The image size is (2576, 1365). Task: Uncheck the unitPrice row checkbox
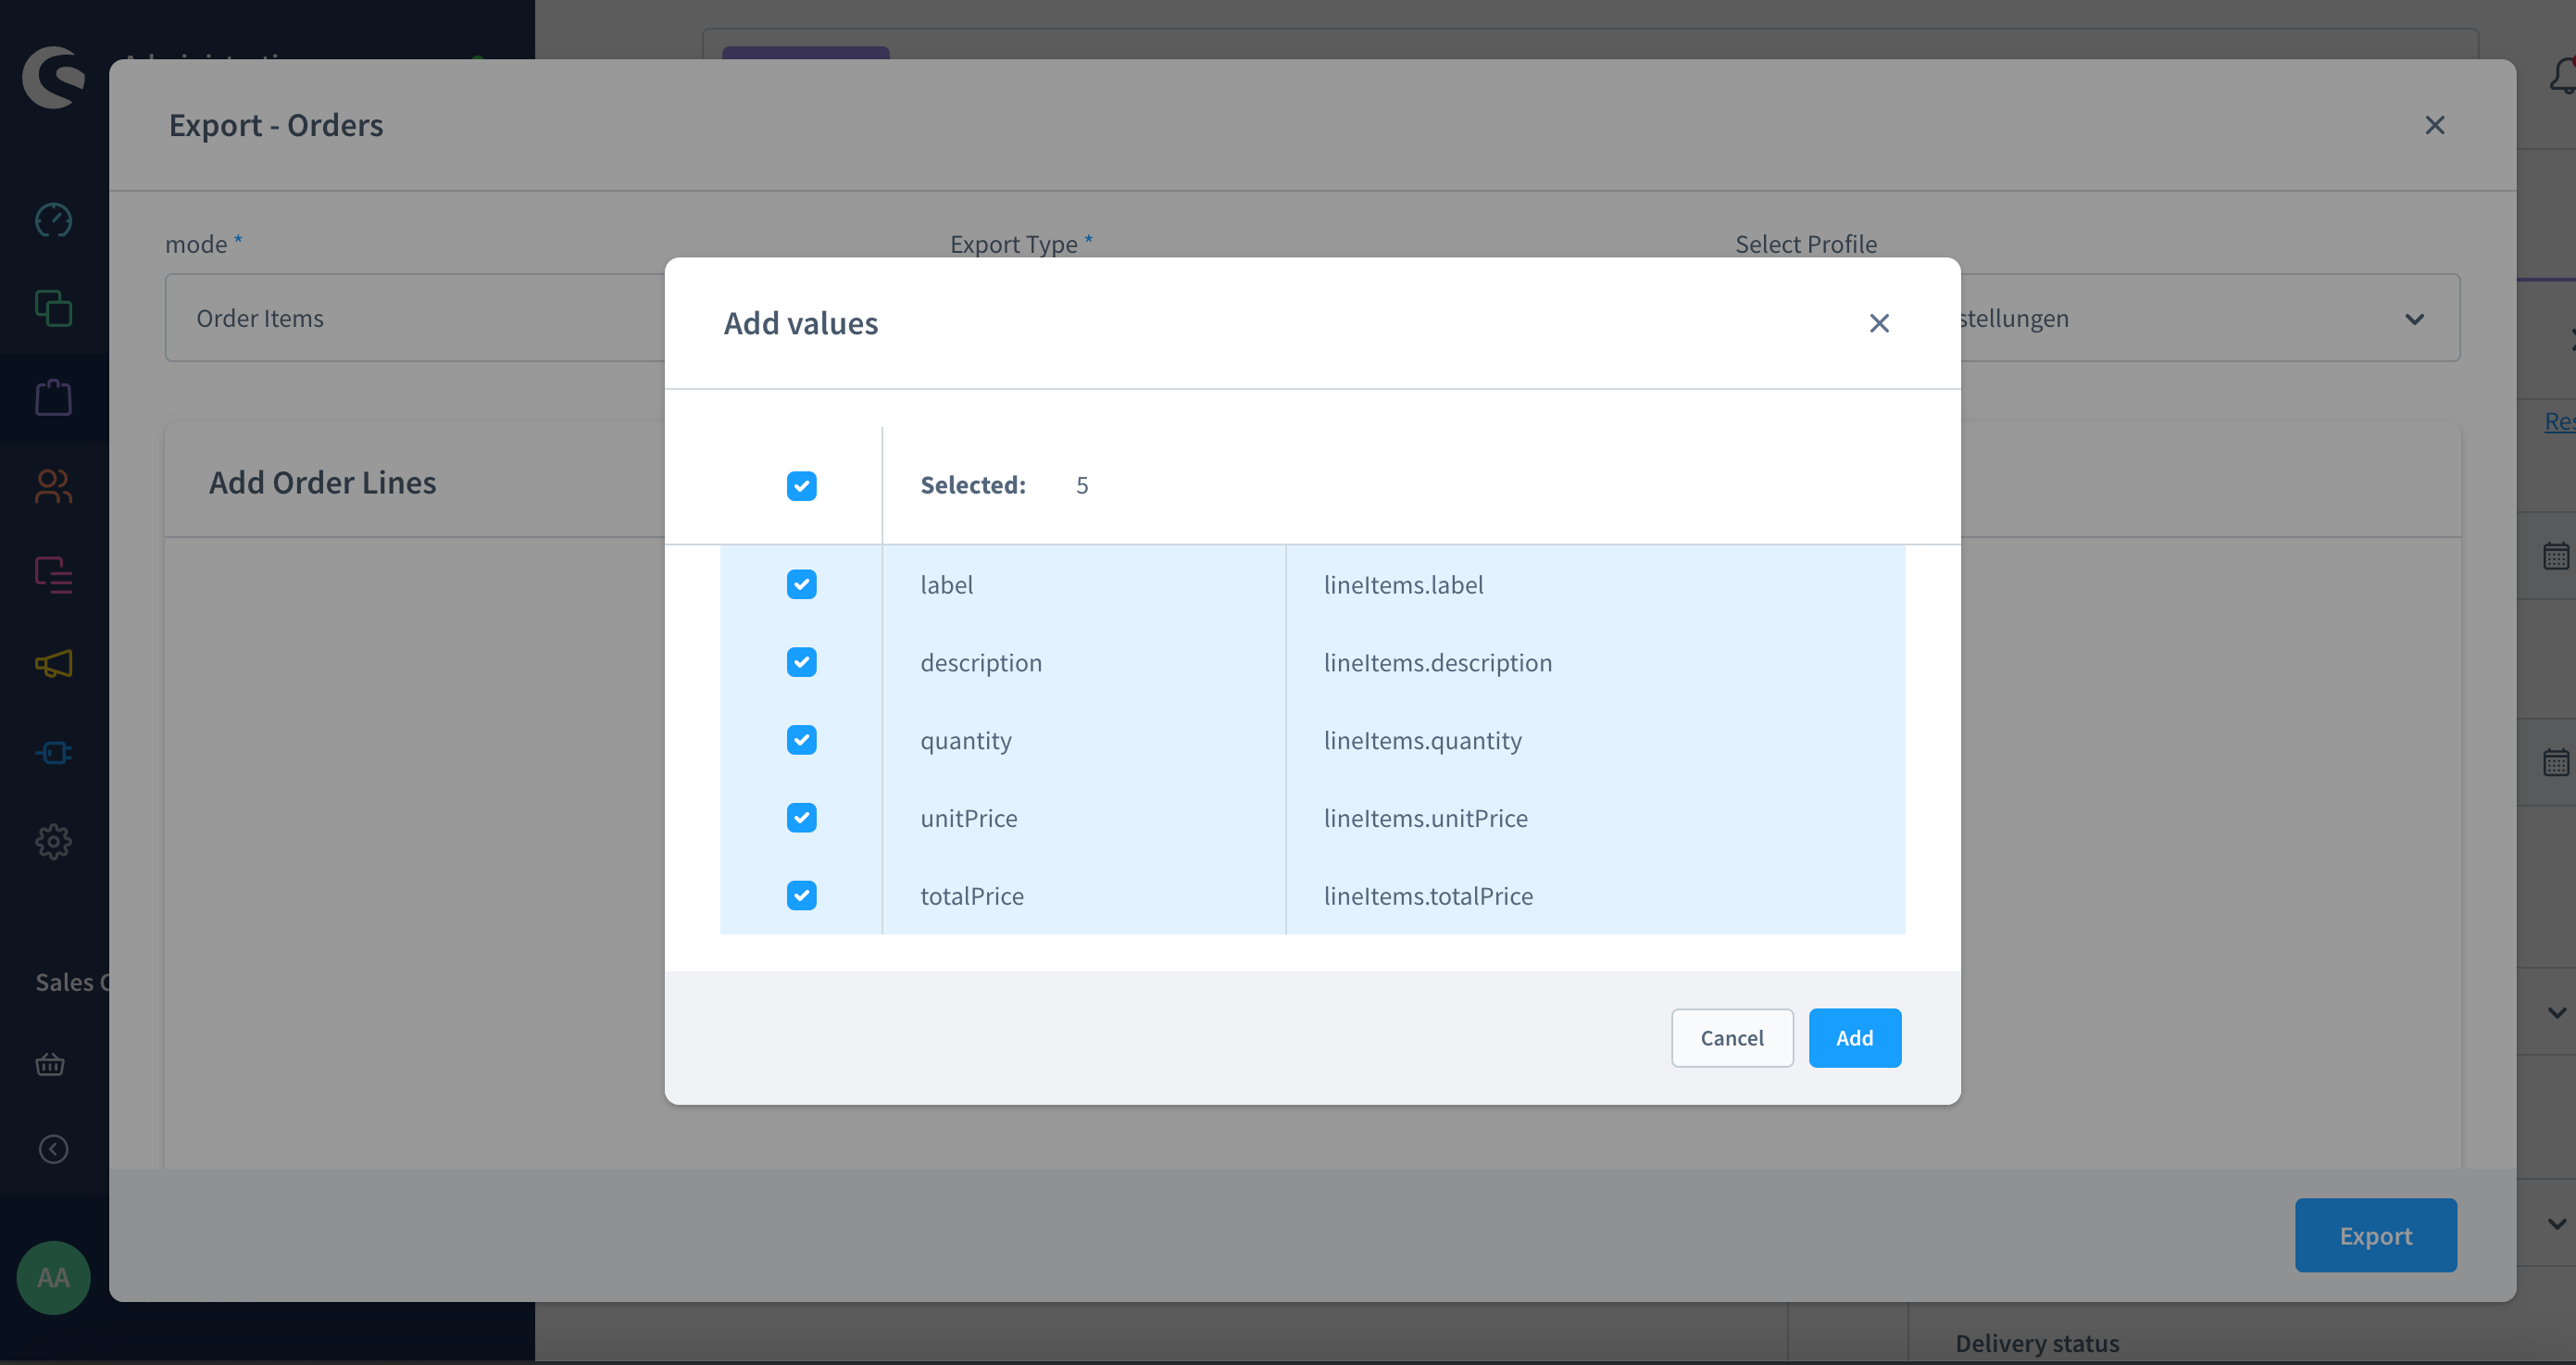(801, 818)
